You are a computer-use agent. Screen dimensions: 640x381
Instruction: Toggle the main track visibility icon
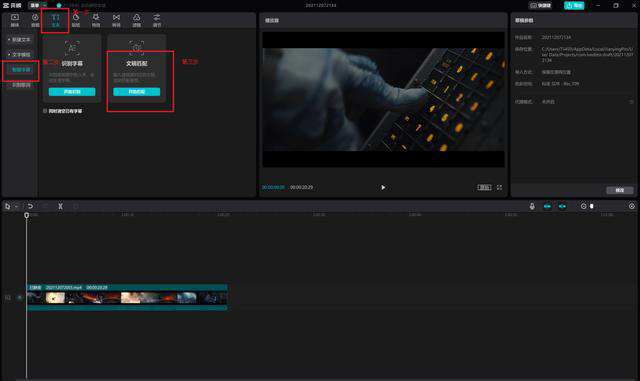(19, 298)
